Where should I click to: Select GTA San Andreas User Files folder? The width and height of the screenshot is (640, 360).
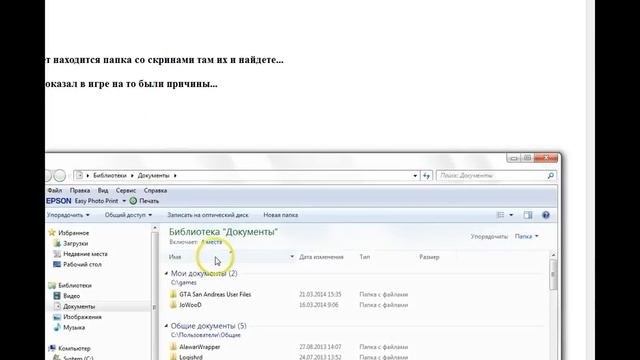(215, 294)
